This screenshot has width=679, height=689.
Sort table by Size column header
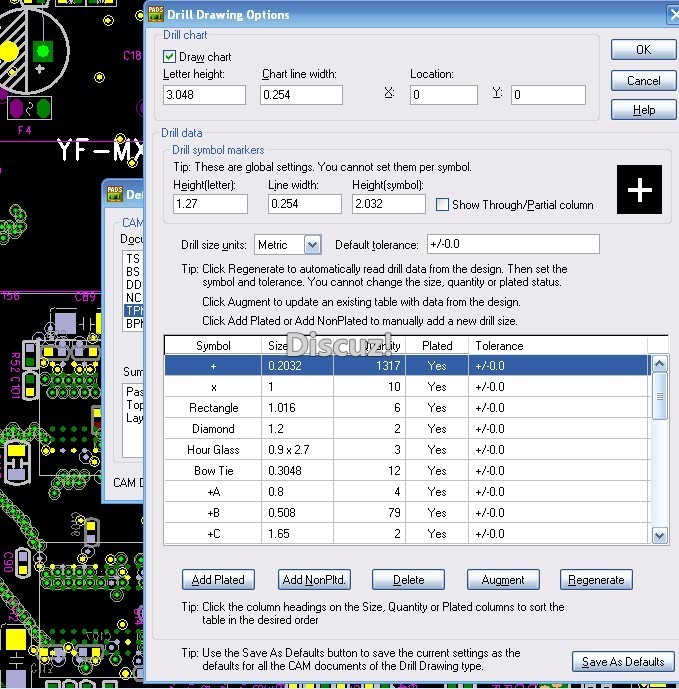coord(277,346)
